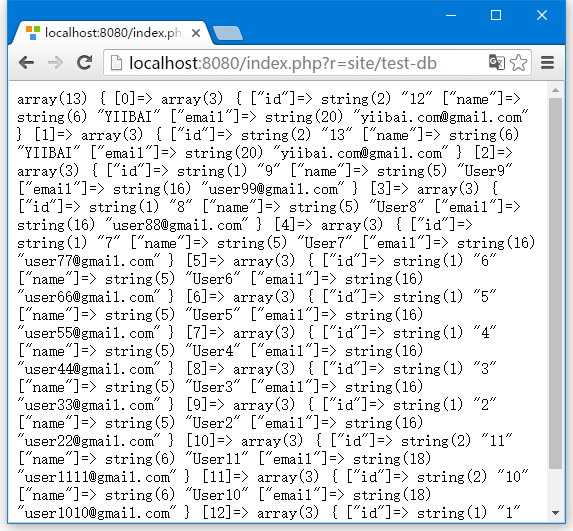Image resolution: width=573 pixels, height=531 pixels.
Task: Click the "user99@gmail.com" text in output
Action: pos(273,190)
